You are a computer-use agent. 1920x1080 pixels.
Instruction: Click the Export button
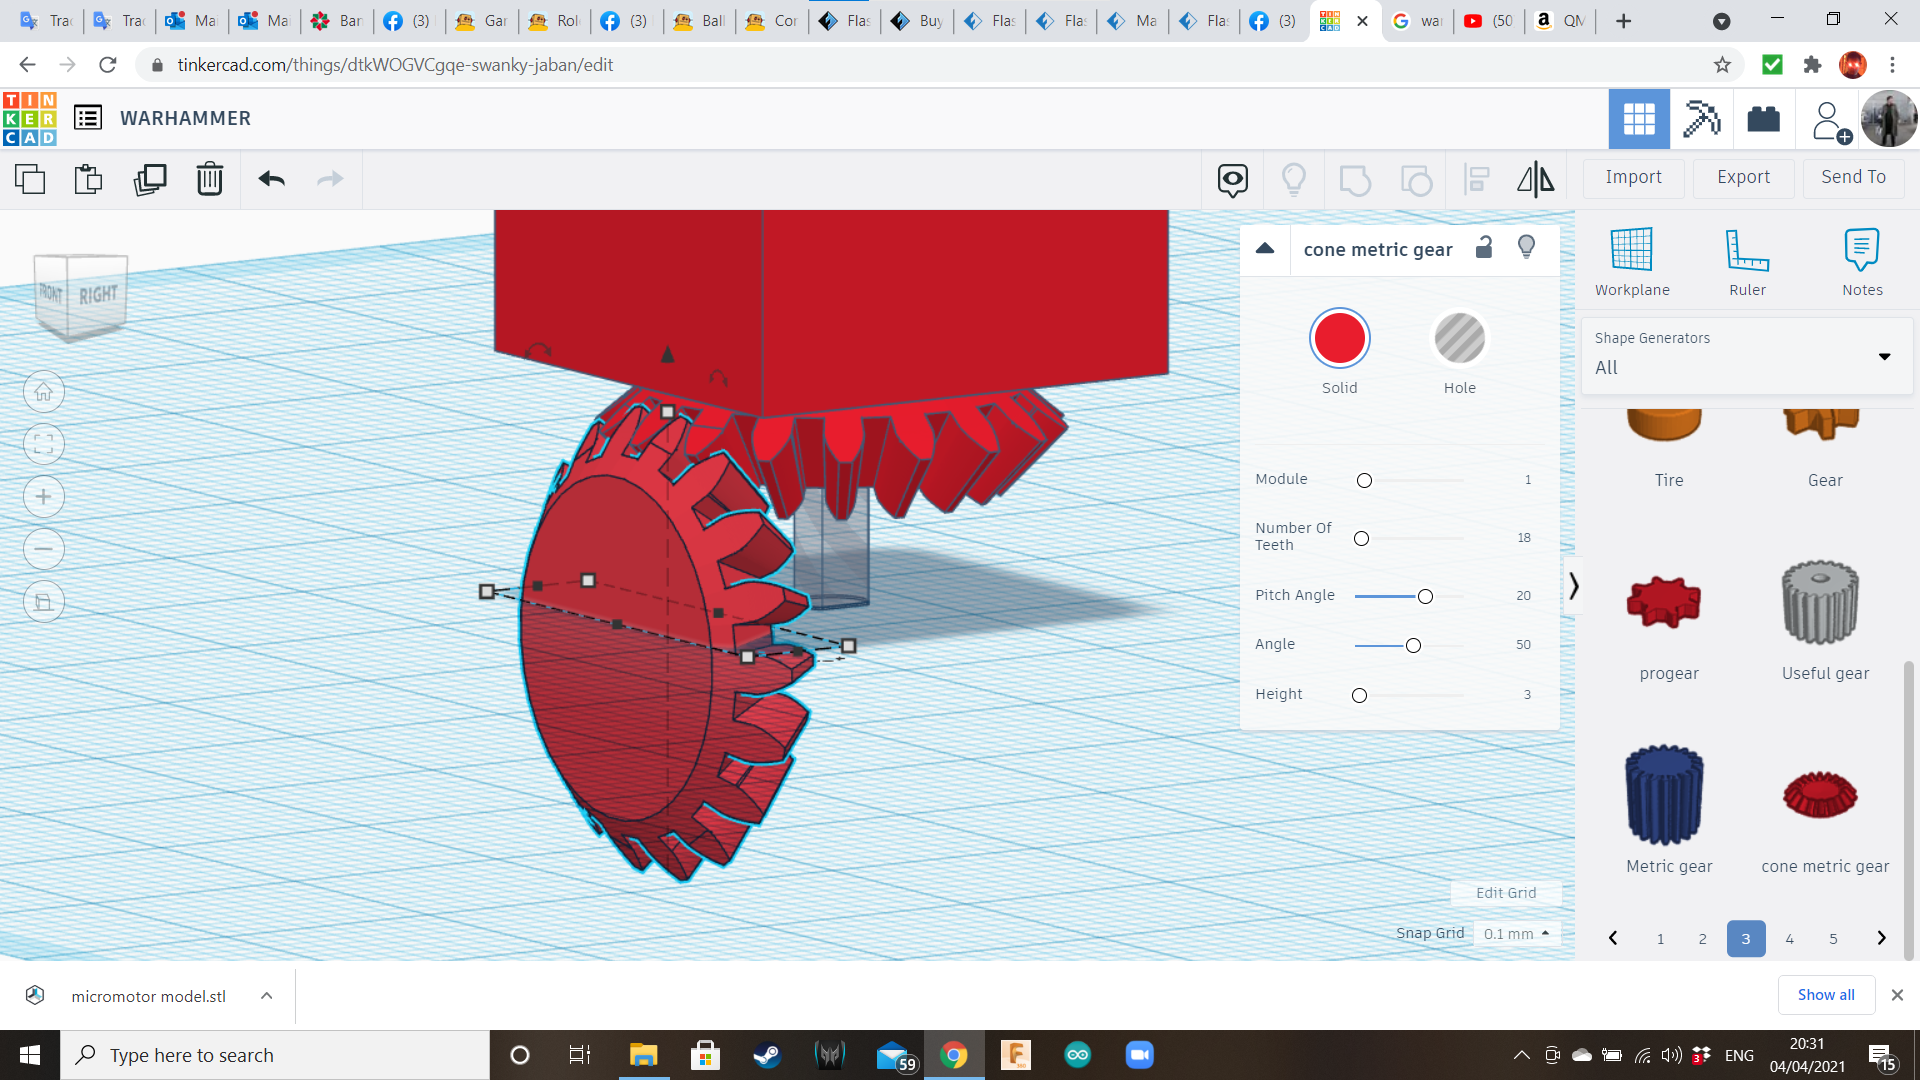(x=1743, y=177)
